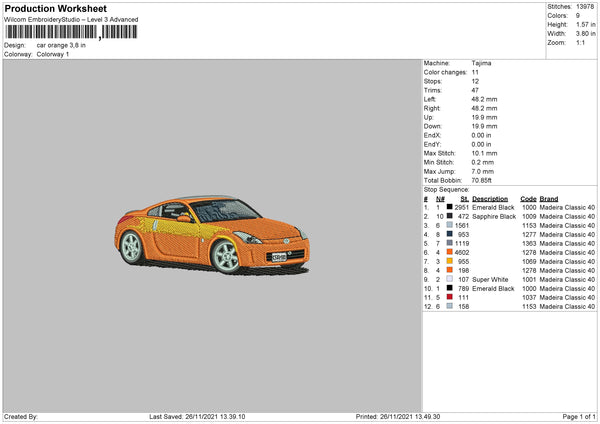Click the St. column header

[464, 198]
